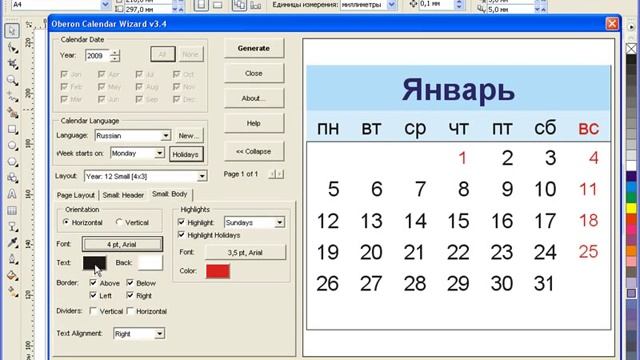
Task: Select the Ellipse tool
Action: coord(12,145)
